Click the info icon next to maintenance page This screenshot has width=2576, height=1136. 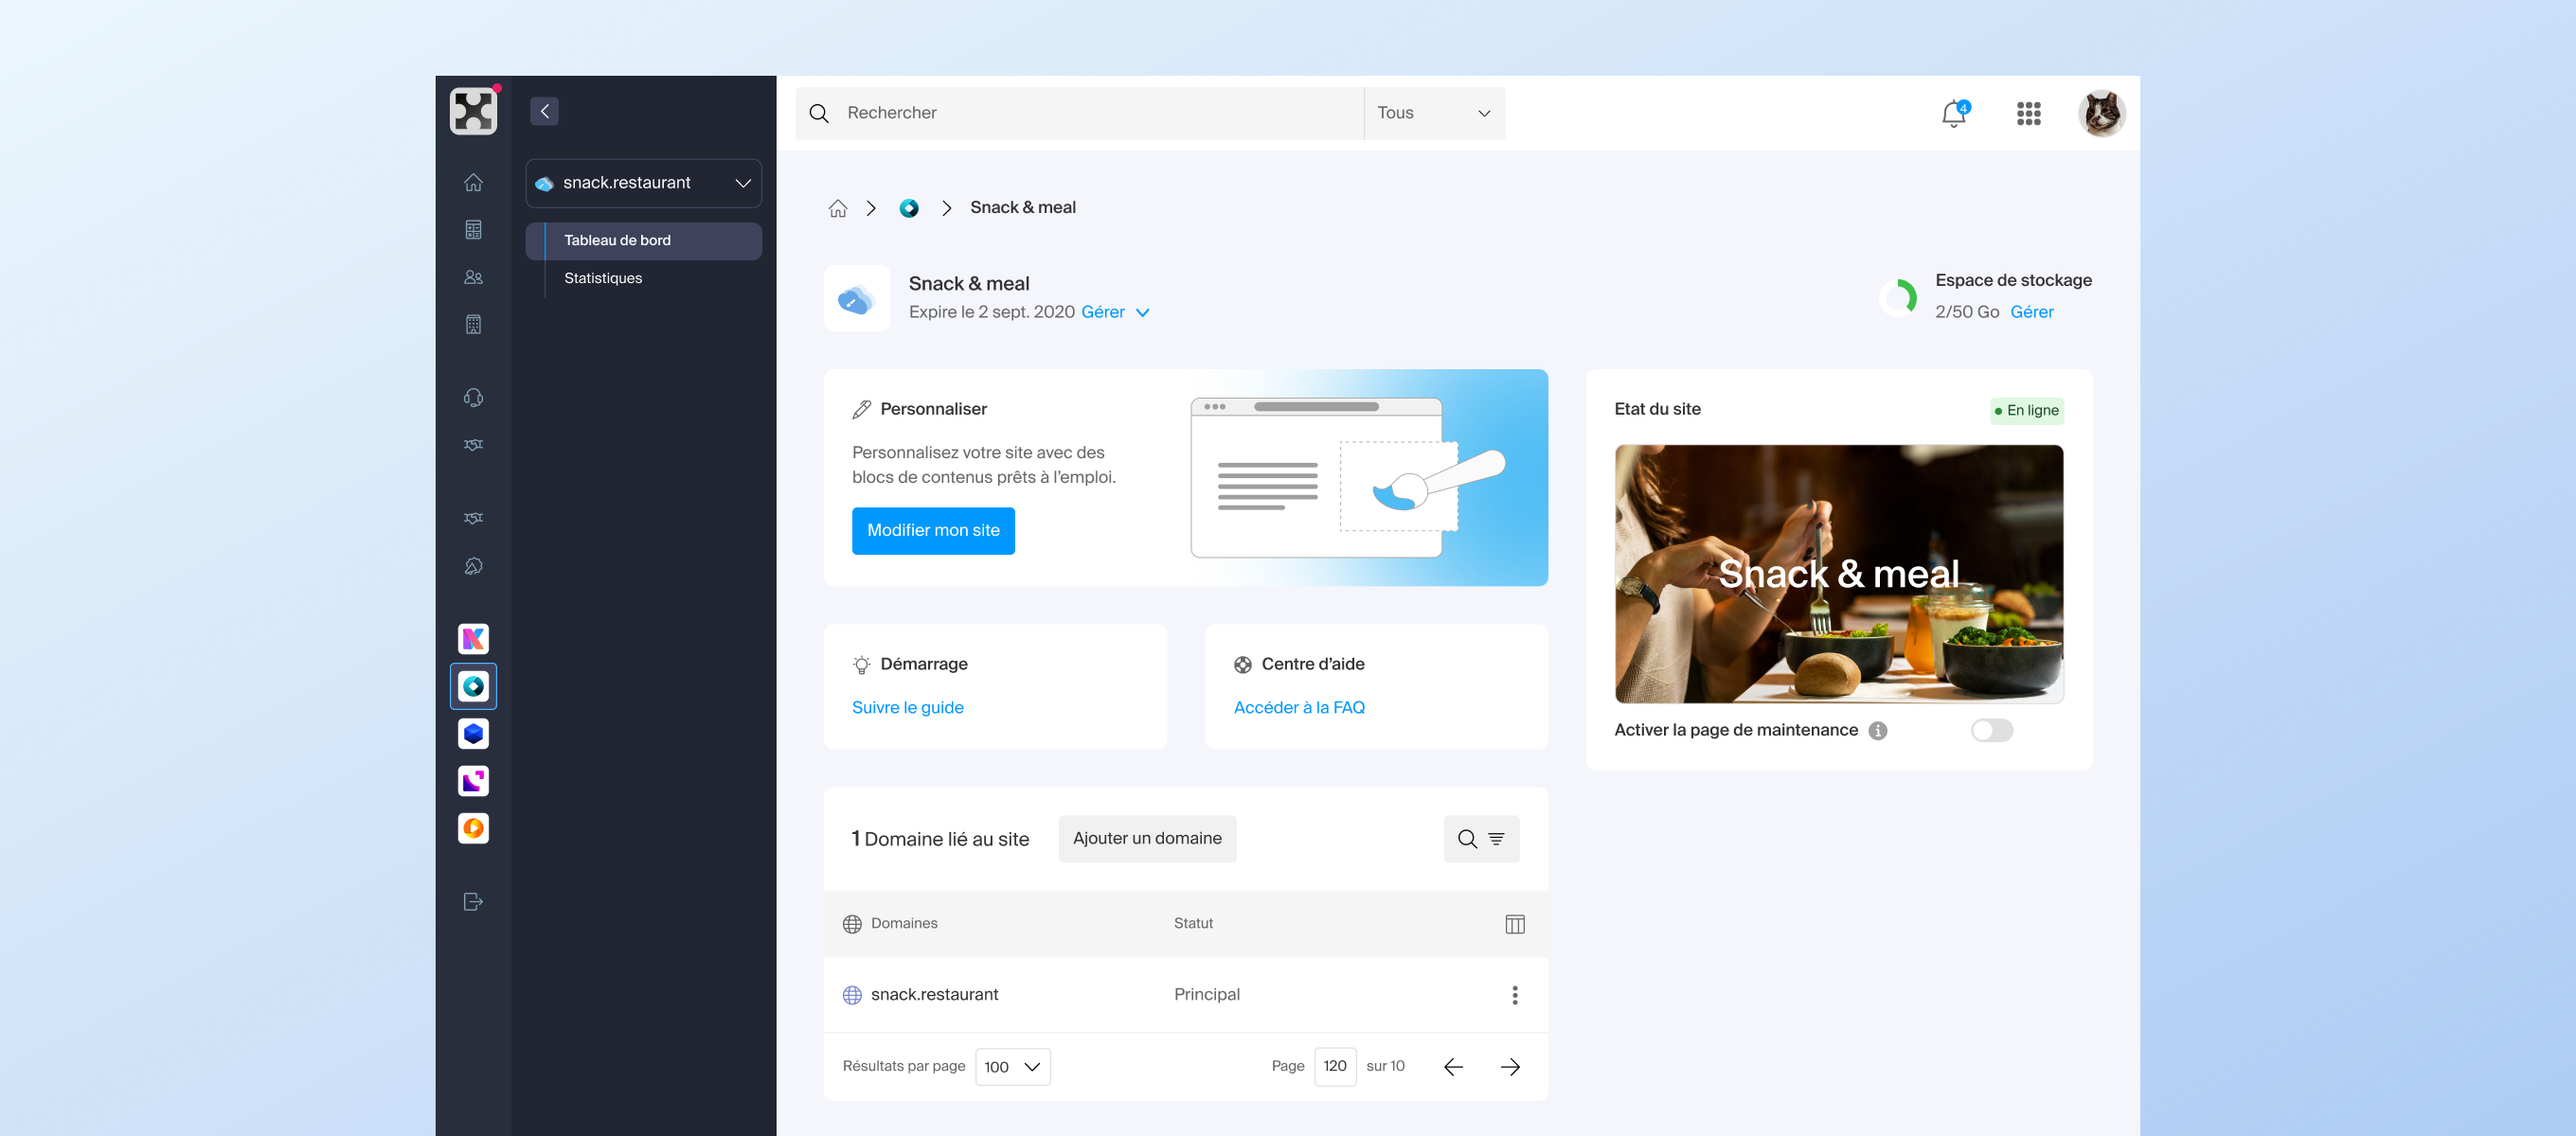pyautogui.click(x=1878, y=731)
